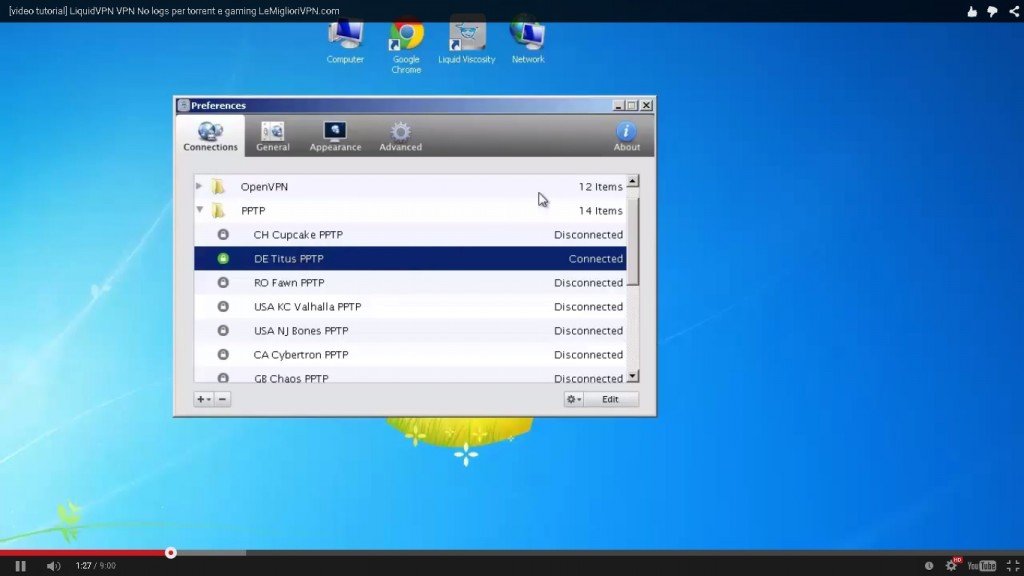This screenshot has width=1024, height=576.
Task: Click the lock icon for RO Fawn PPTP
Action: pos(223,283)
